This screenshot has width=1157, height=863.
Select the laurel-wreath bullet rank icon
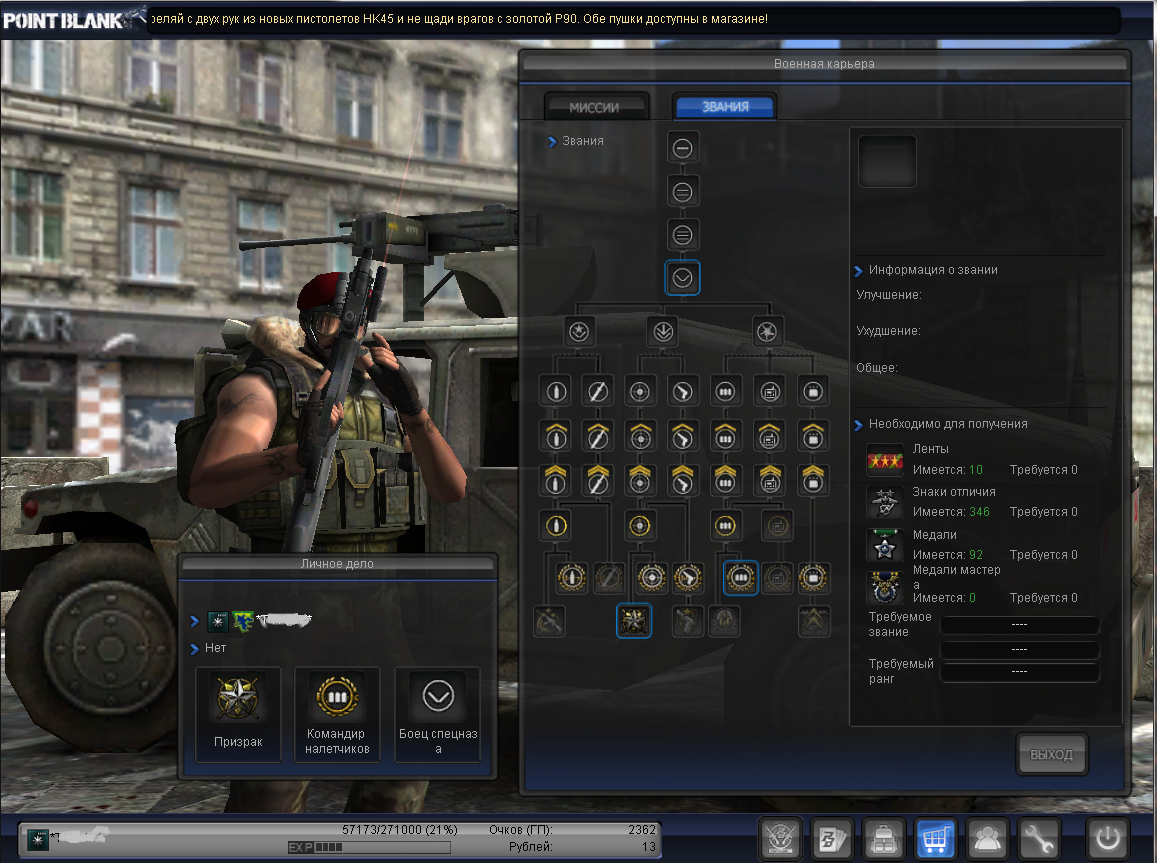pyautogui.click(x=572, y=578)
